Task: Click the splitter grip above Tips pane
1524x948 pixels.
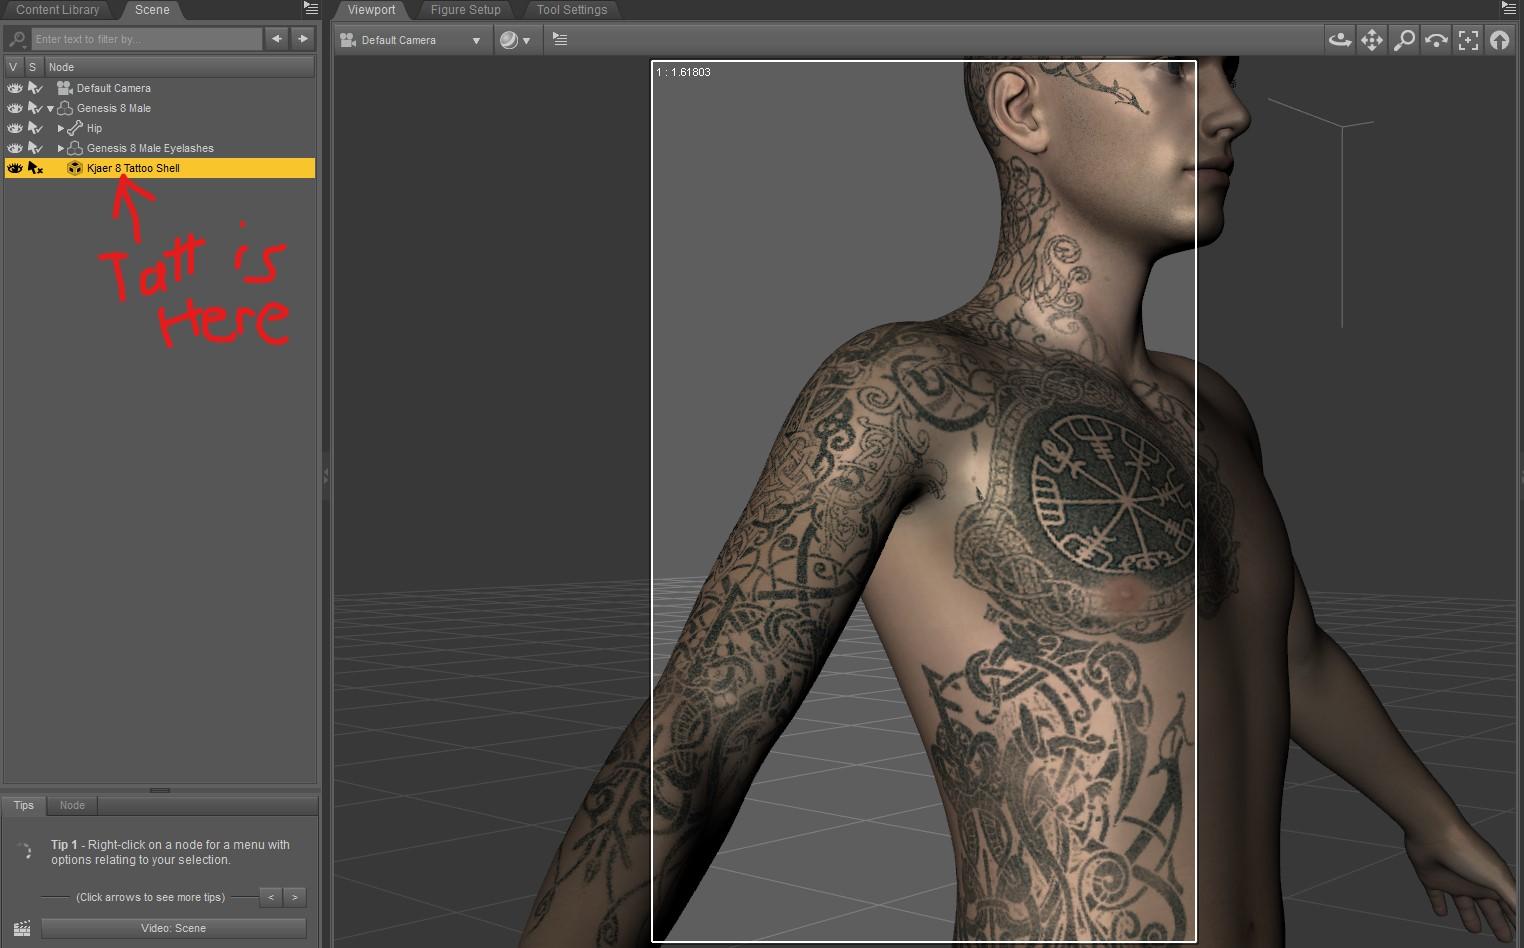Action: click(160, 790)
